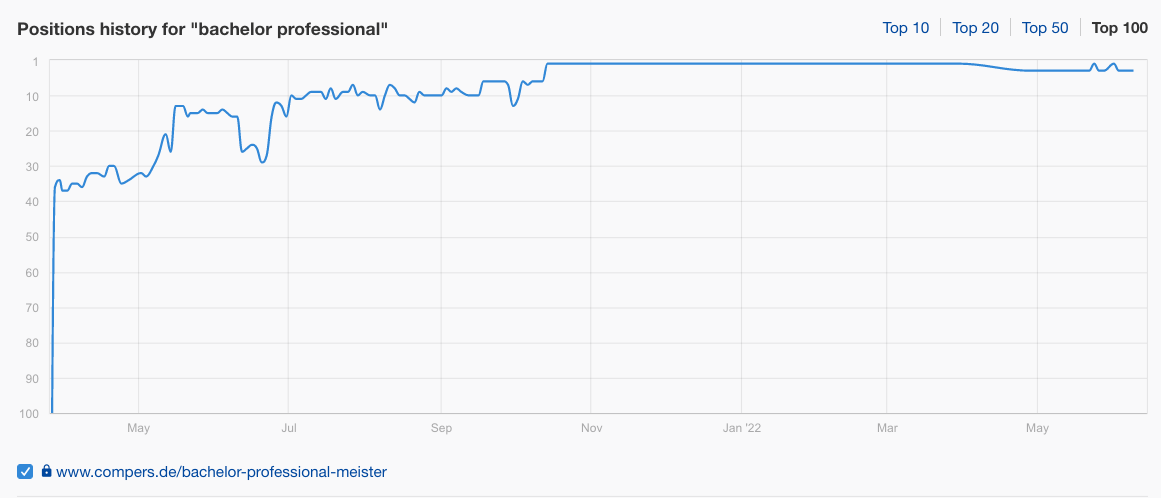Click the 1 value atop the y-axis
1161x498 pixels.
point(36,61)
